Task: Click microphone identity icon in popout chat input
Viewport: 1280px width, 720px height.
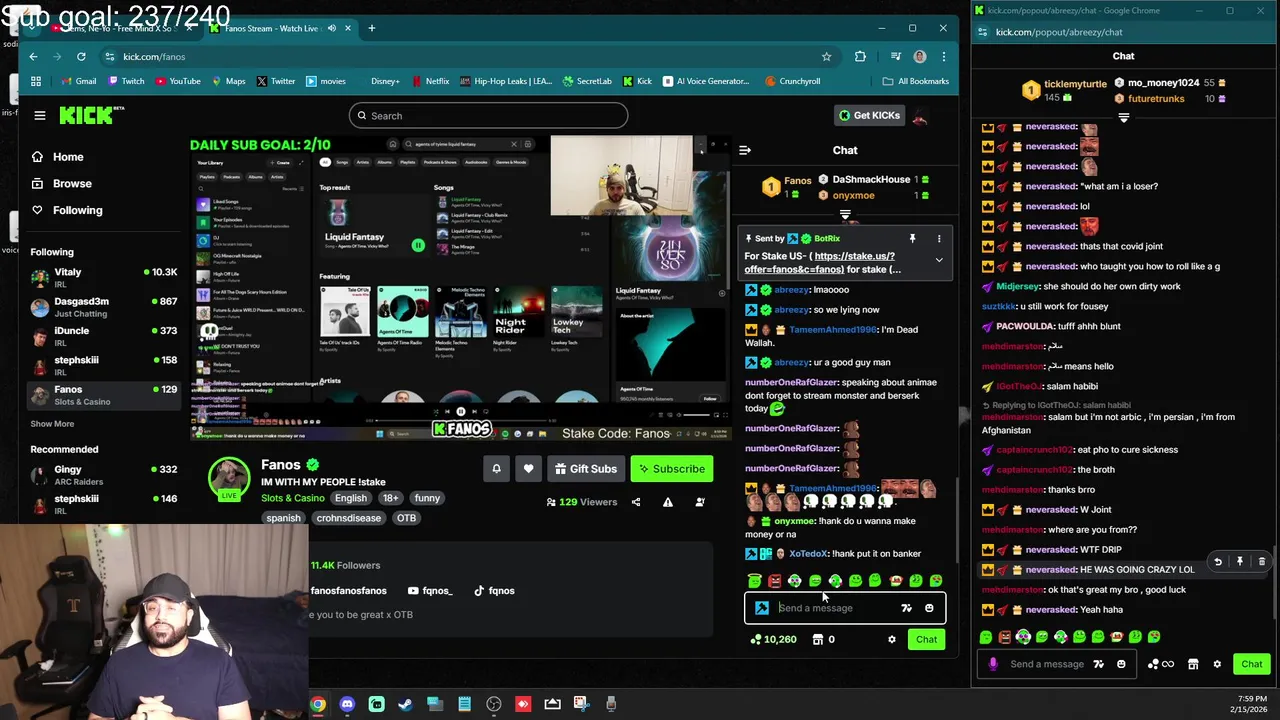Action: 992,664
